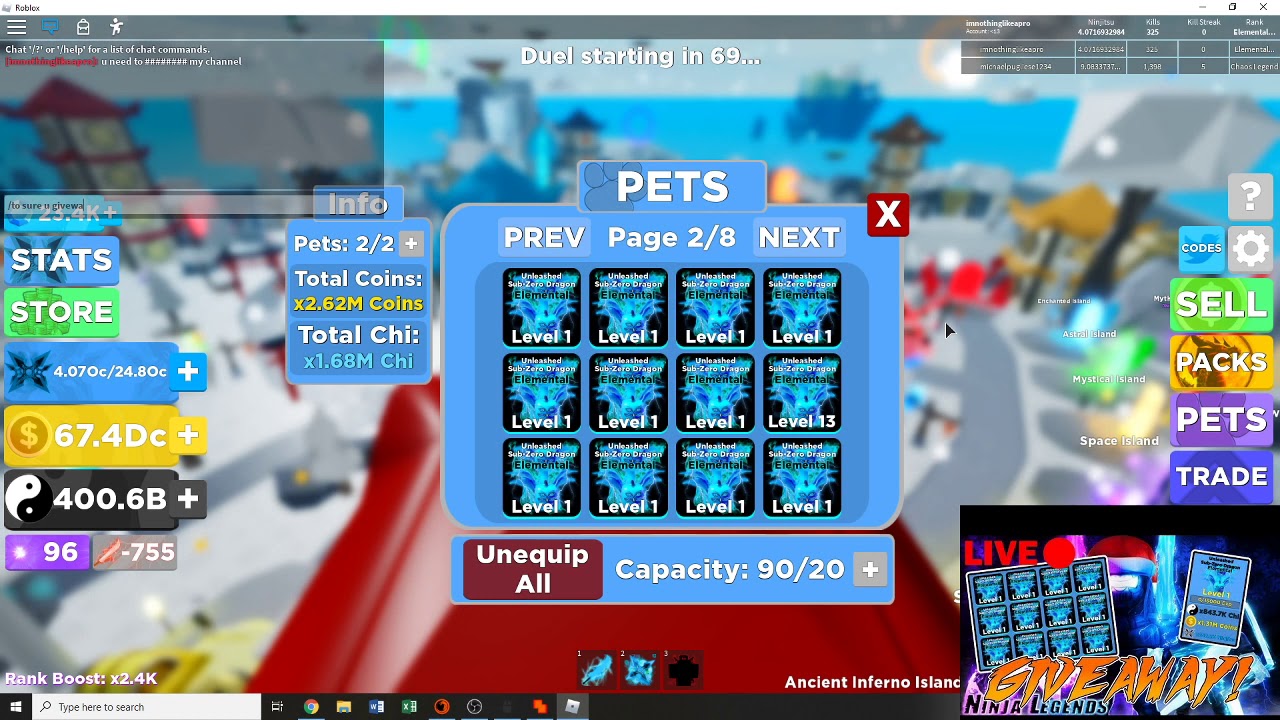Viewport: 1280px width, 720px height.
Task: Toggle the chat window icon
Action: (x=49, y=27)
